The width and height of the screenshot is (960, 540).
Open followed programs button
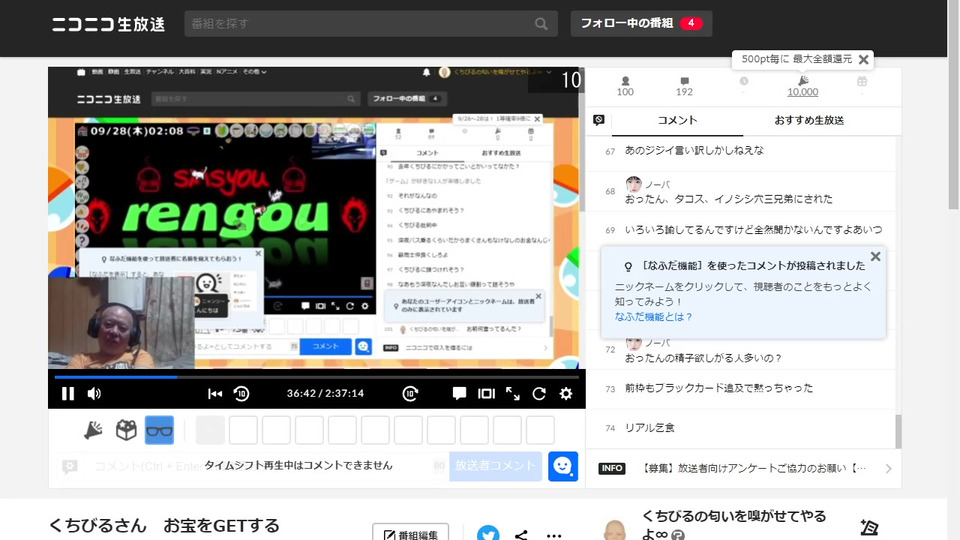[641, 23]
